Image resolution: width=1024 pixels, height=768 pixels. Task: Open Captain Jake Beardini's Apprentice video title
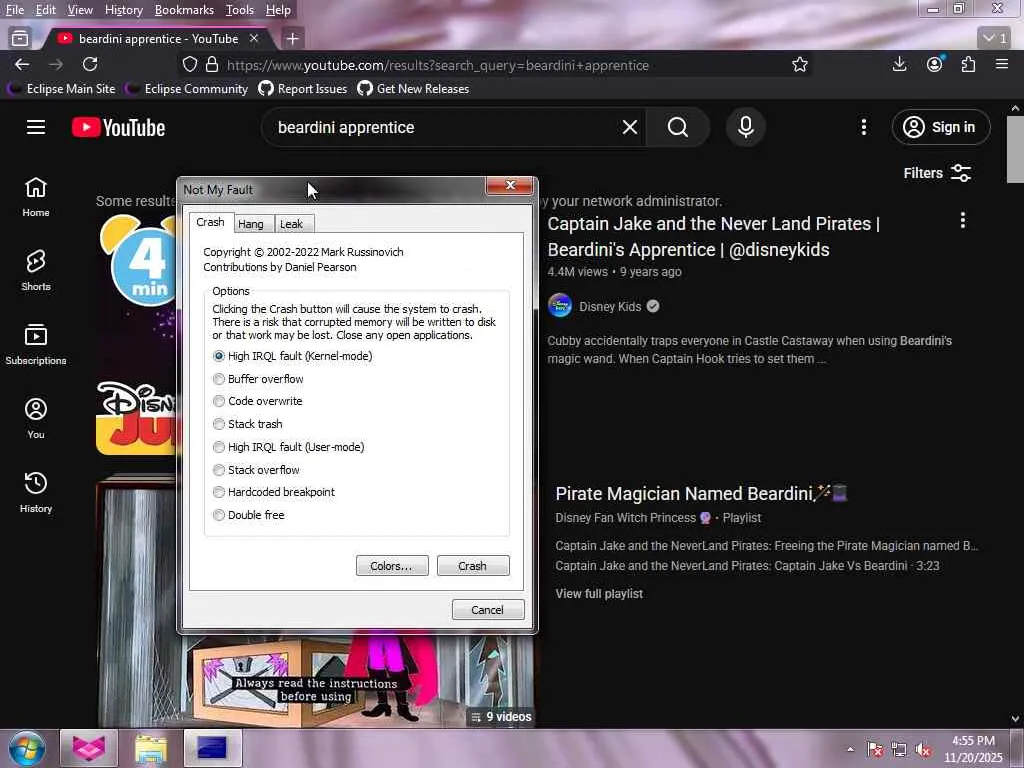coord(713,236)
